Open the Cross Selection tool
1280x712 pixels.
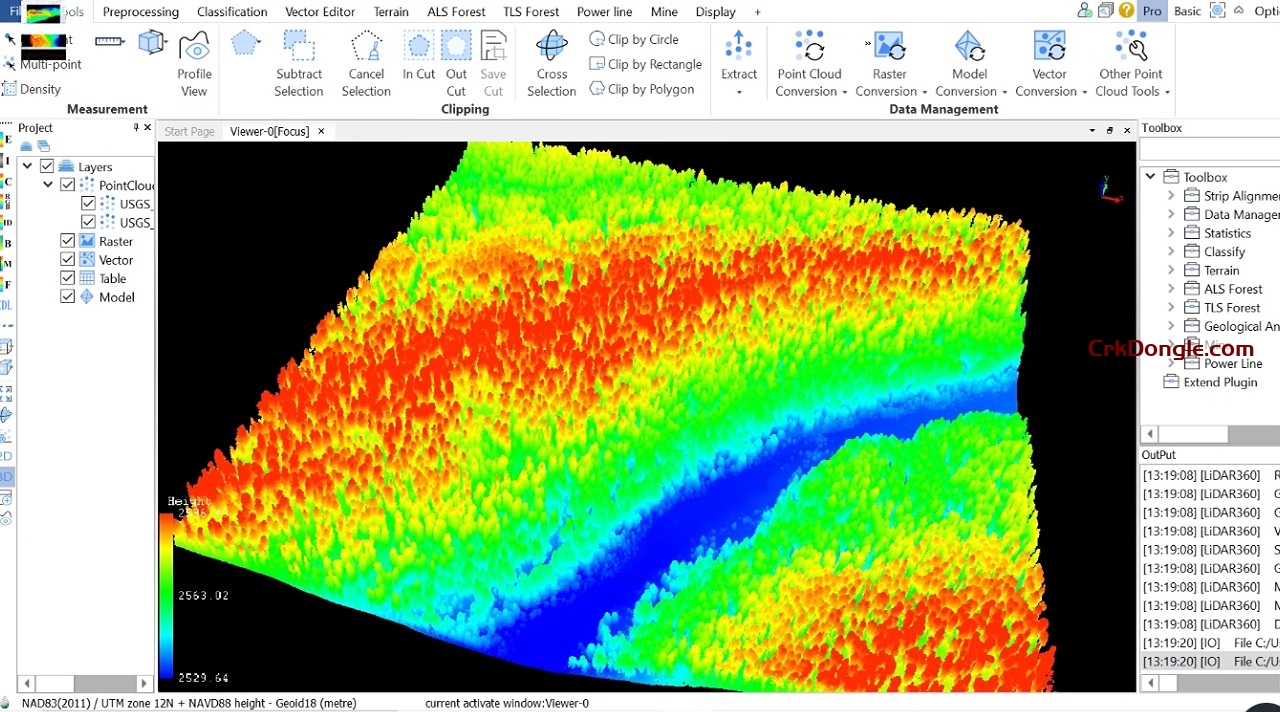point(550,62)
